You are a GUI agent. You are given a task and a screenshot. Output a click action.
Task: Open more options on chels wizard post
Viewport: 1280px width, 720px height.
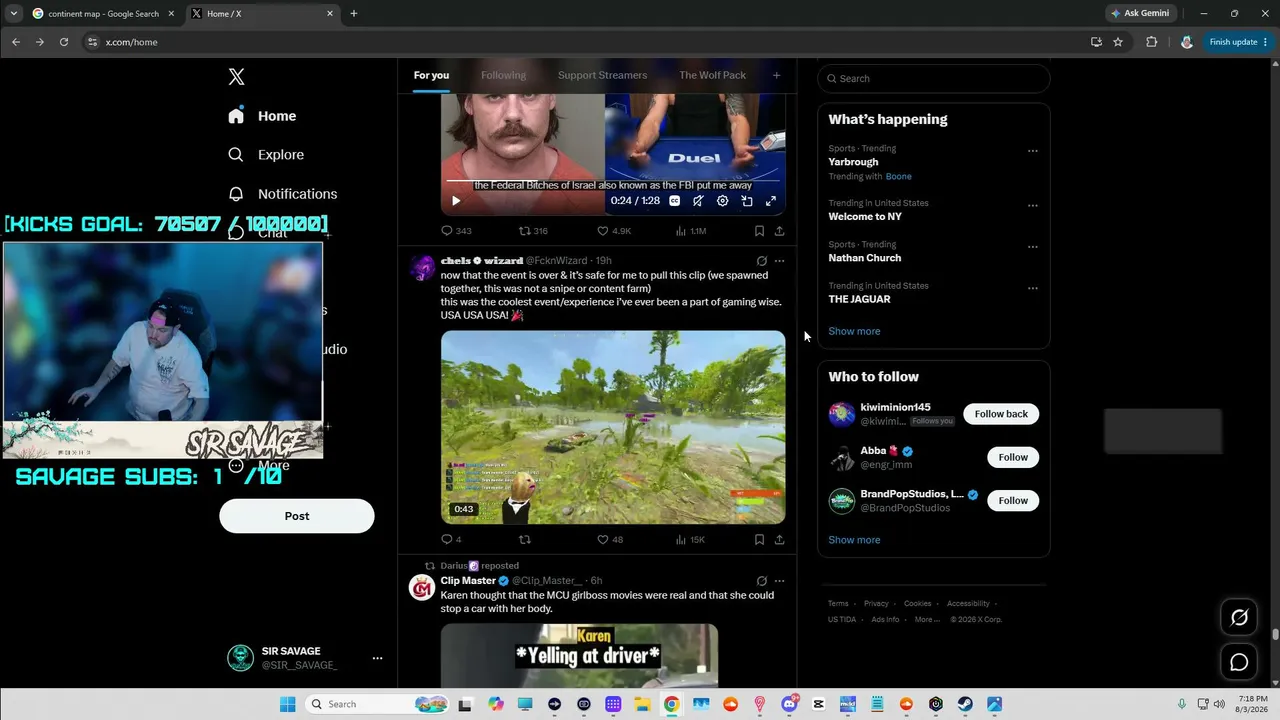click(x=779, y=261)
